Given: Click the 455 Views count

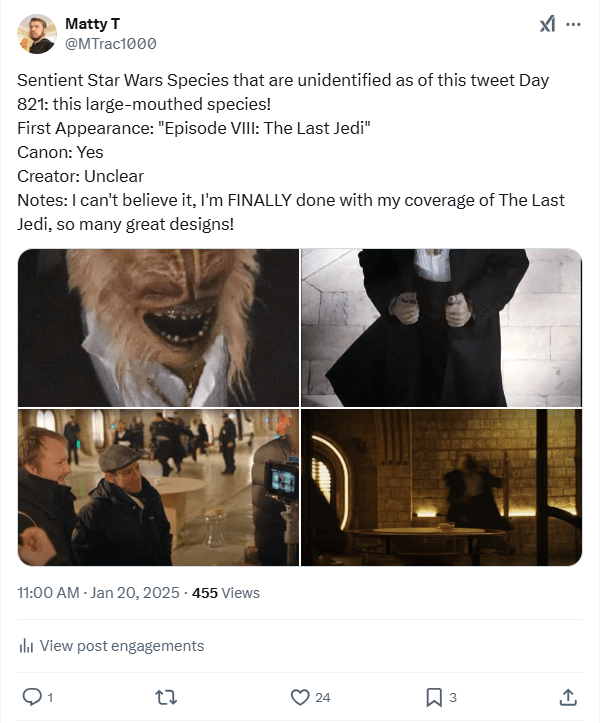Looking at the screenshot, I should 226,593.
